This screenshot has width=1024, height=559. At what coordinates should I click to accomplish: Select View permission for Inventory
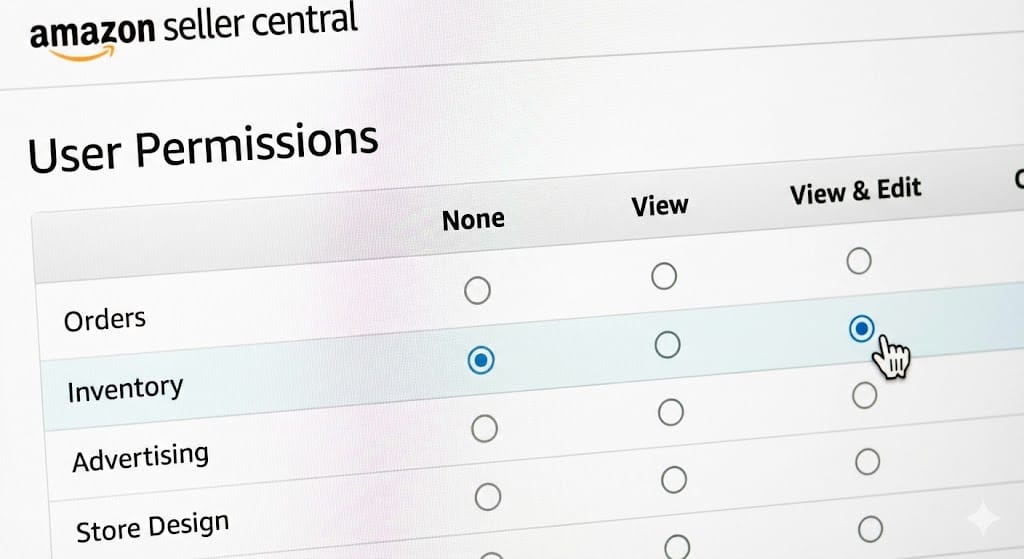click(x=667, y=344)
